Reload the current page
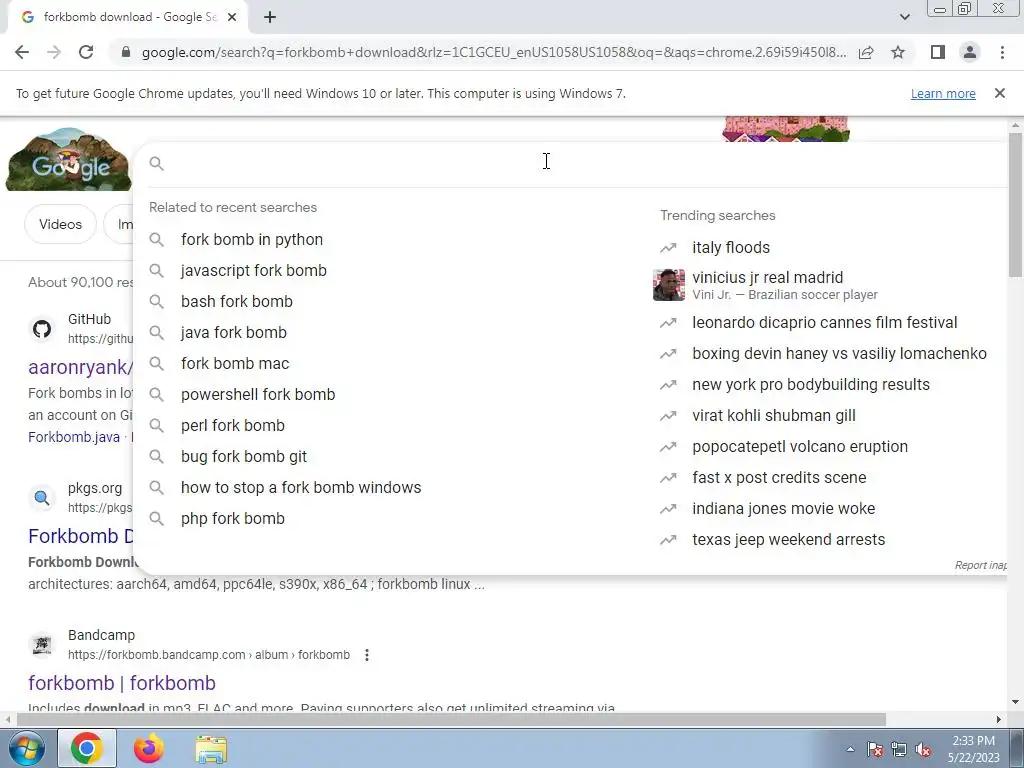1024x768 pixels. 86,52
